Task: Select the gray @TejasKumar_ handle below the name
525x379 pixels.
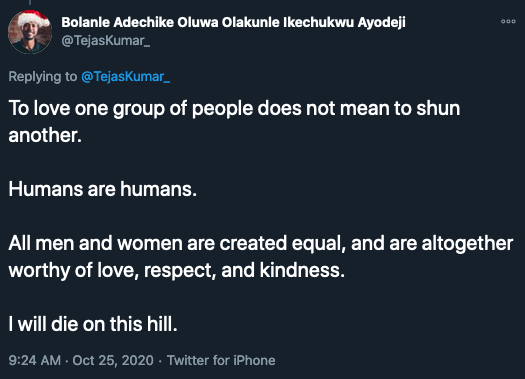Action: 105,41
